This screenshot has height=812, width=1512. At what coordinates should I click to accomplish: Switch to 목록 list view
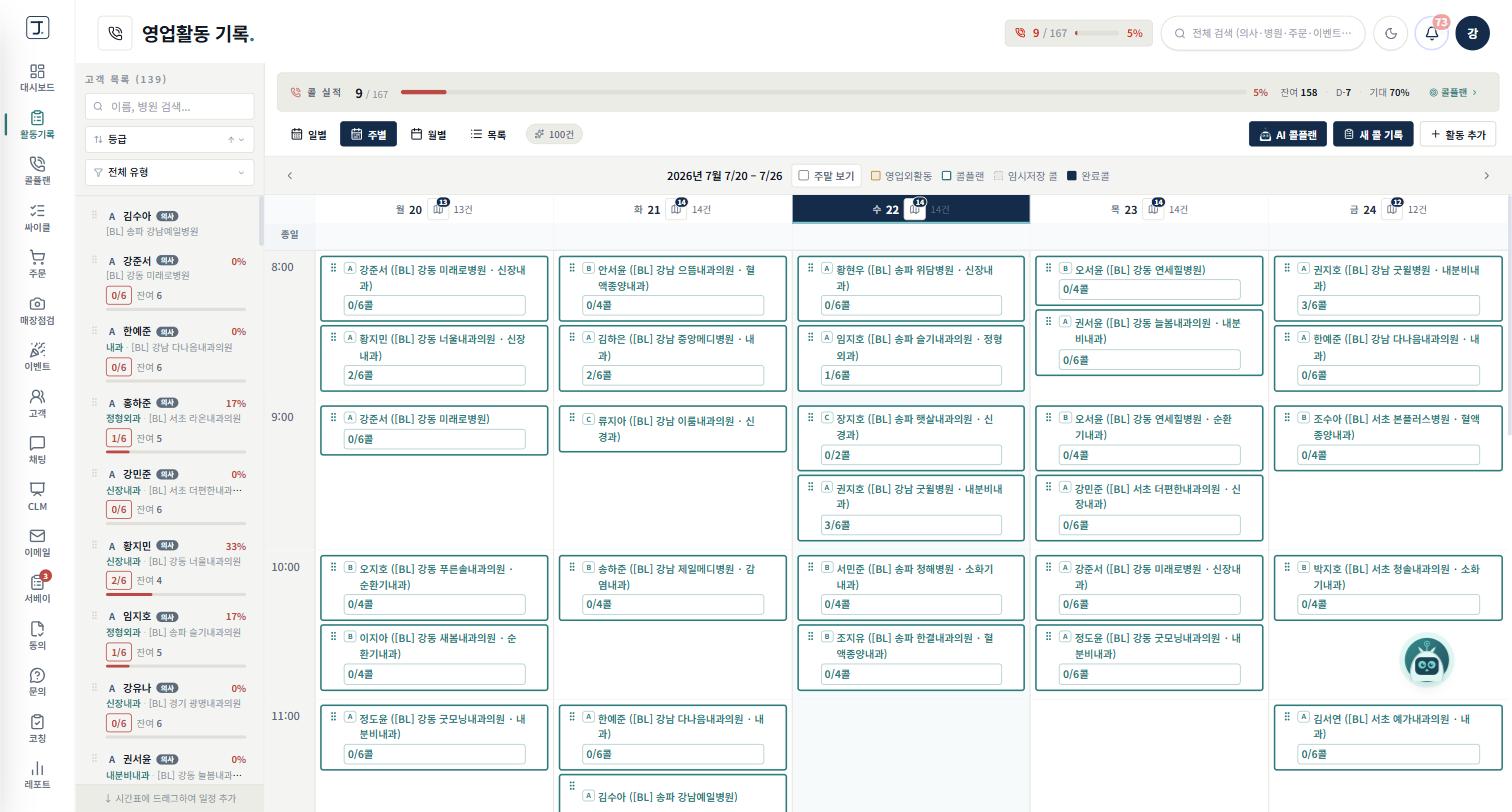click(x=488, y=134)
